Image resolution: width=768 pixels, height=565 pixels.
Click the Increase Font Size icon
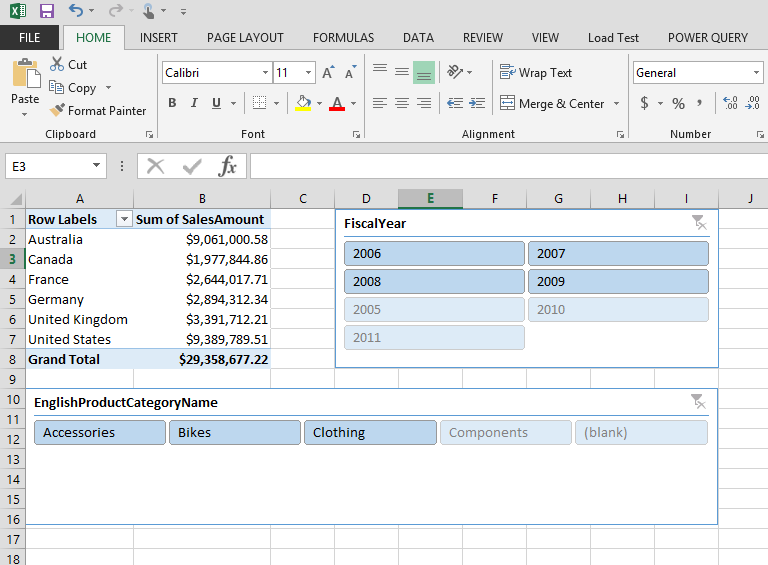(x=328, y=73)
